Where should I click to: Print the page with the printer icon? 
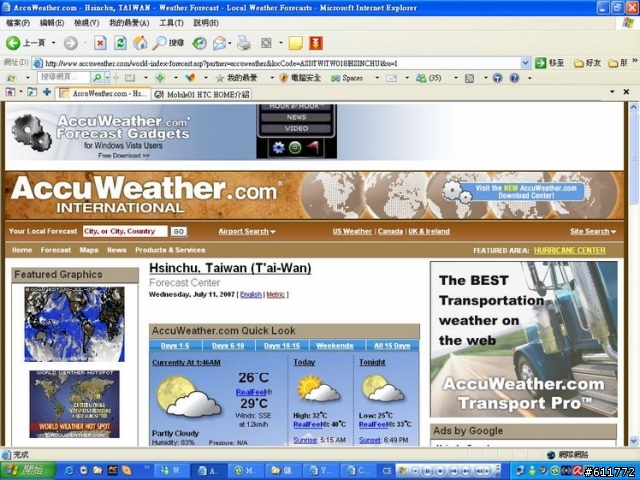pyautogui.click(x=244, y=43)
